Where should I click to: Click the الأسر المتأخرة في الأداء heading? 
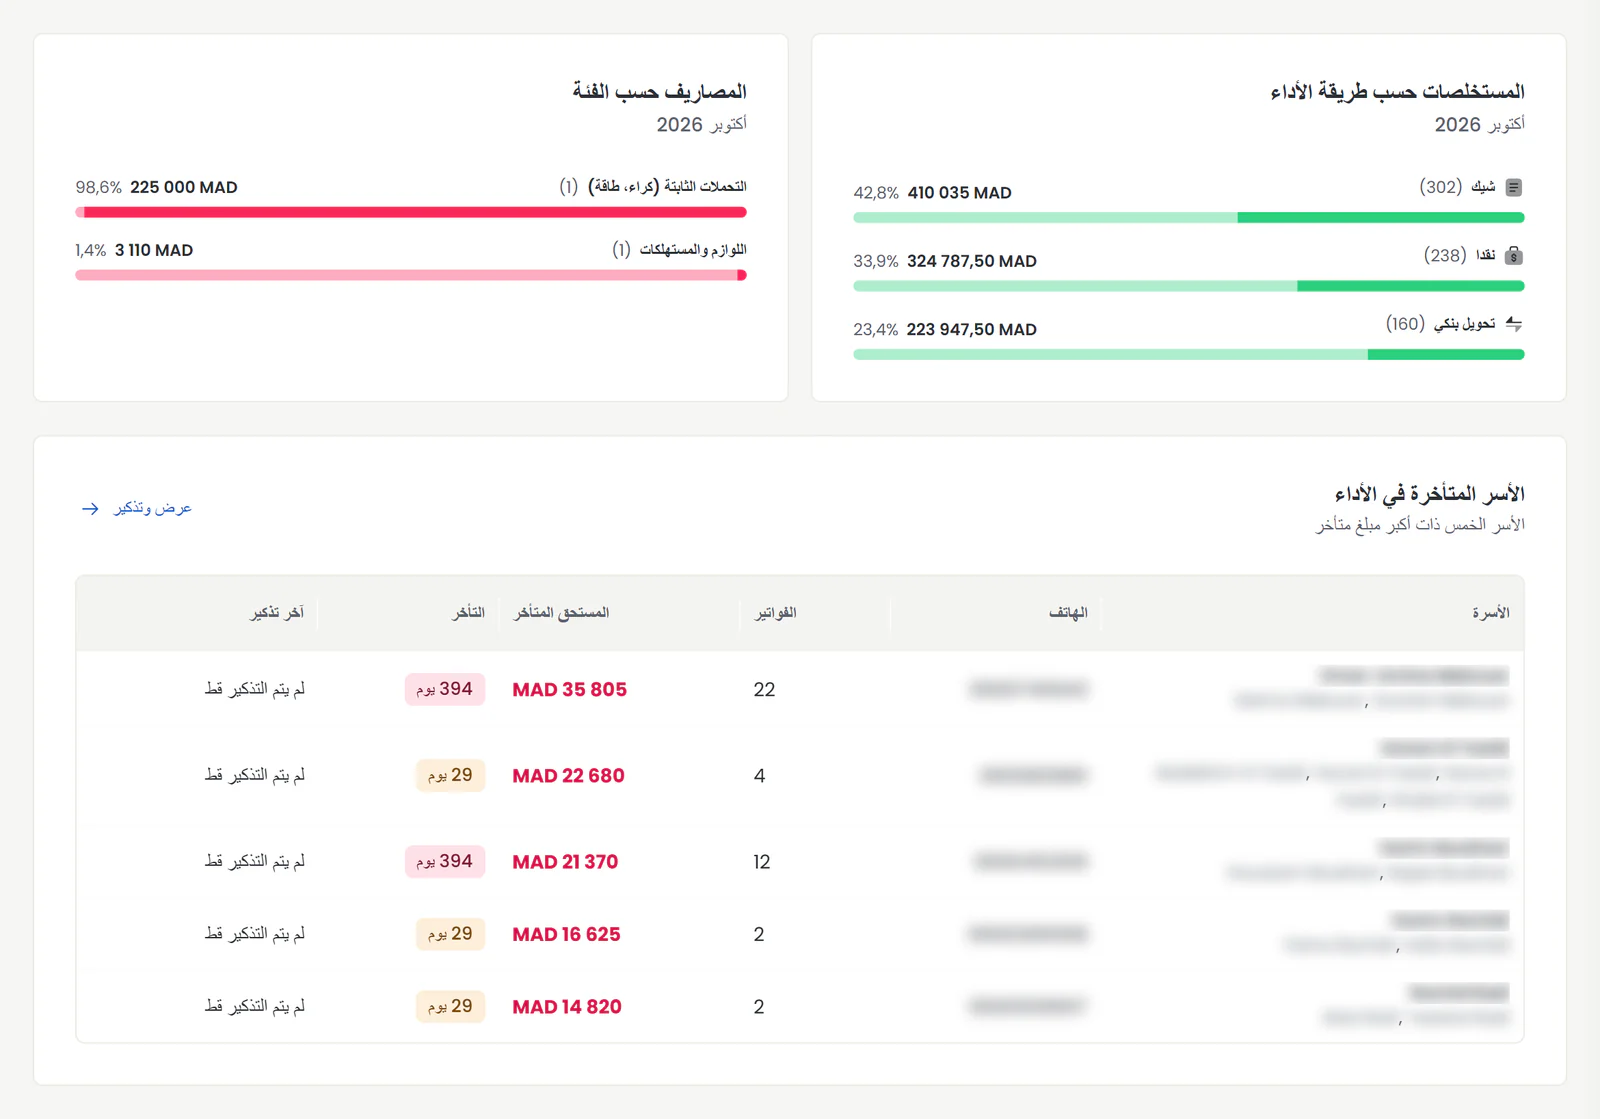pyautogui.click(x=1429, y=493)
